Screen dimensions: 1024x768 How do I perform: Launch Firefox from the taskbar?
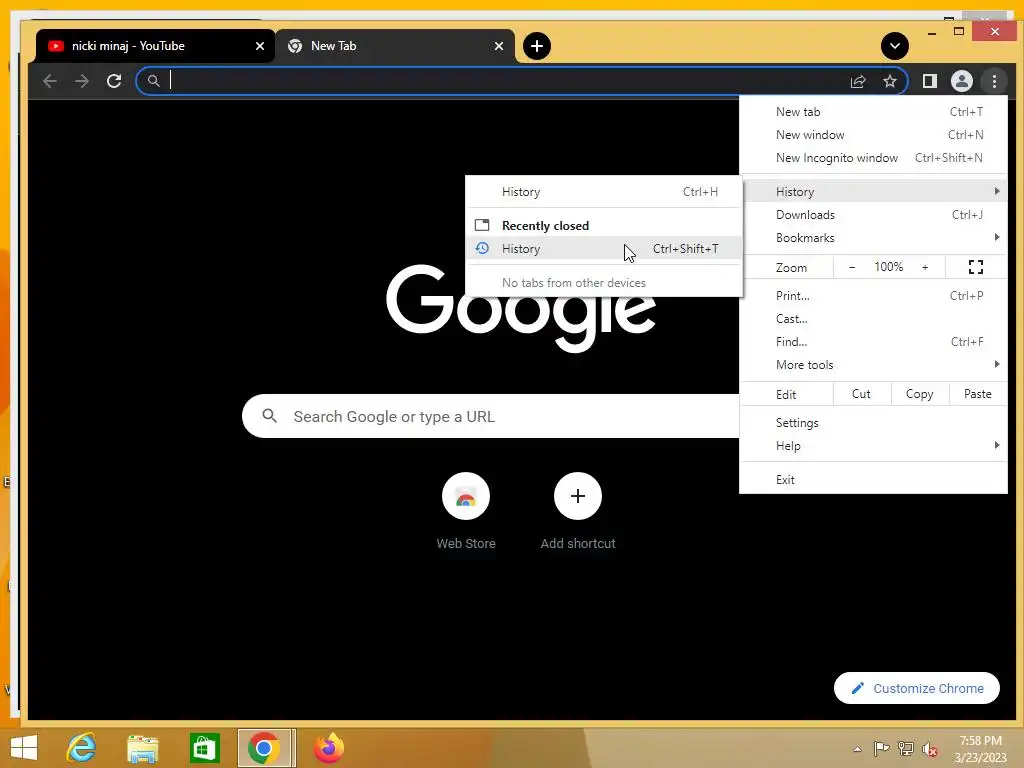coord(328,748)
